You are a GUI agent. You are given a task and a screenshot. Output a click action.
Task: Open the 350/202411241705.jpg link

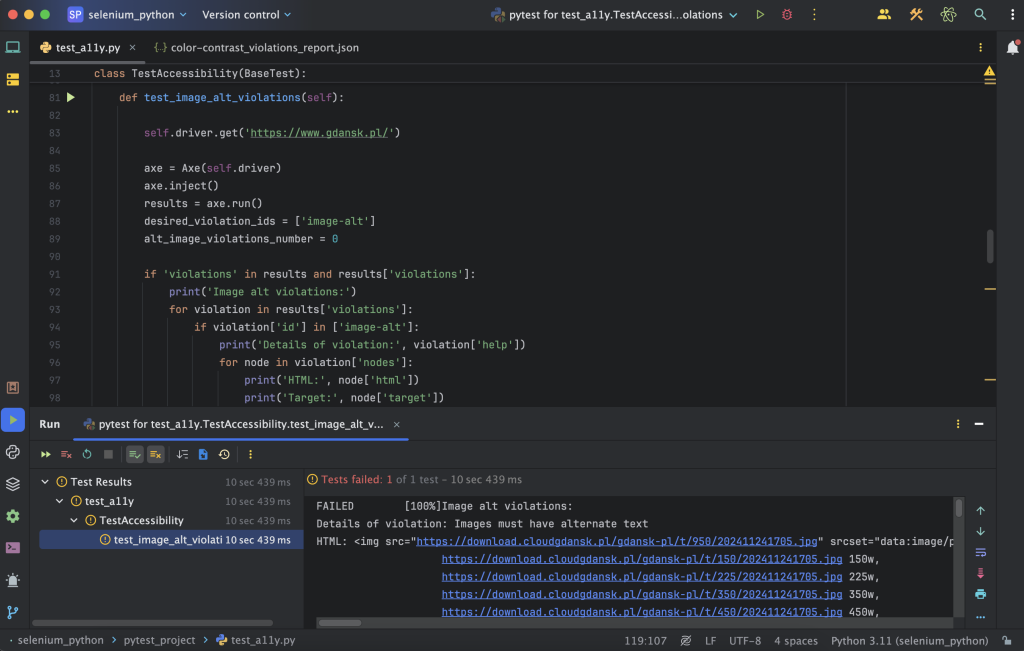coord(642,594)
